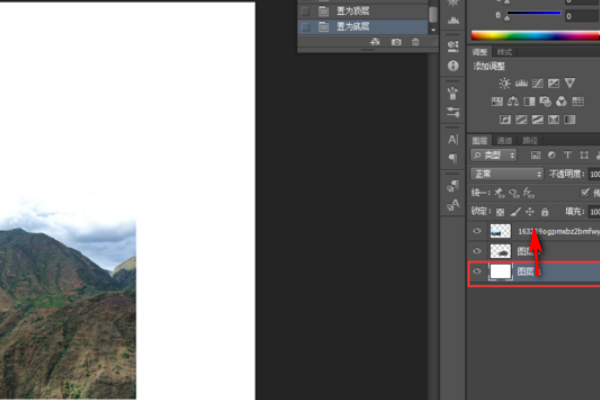Add a Curves adjustment
This screenshot has width=600, height=400.
click(x=537, y=83)
